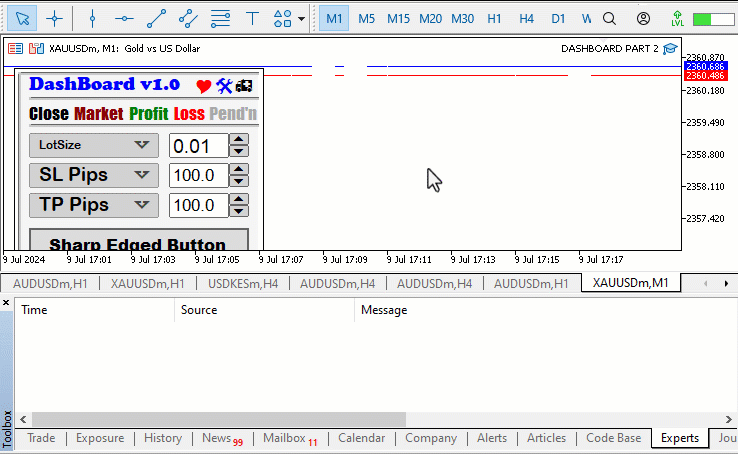Switch to XAUUSDm,H1 chart tab
The width and height of the screenshot is (738, 454).
click(147, 284)
